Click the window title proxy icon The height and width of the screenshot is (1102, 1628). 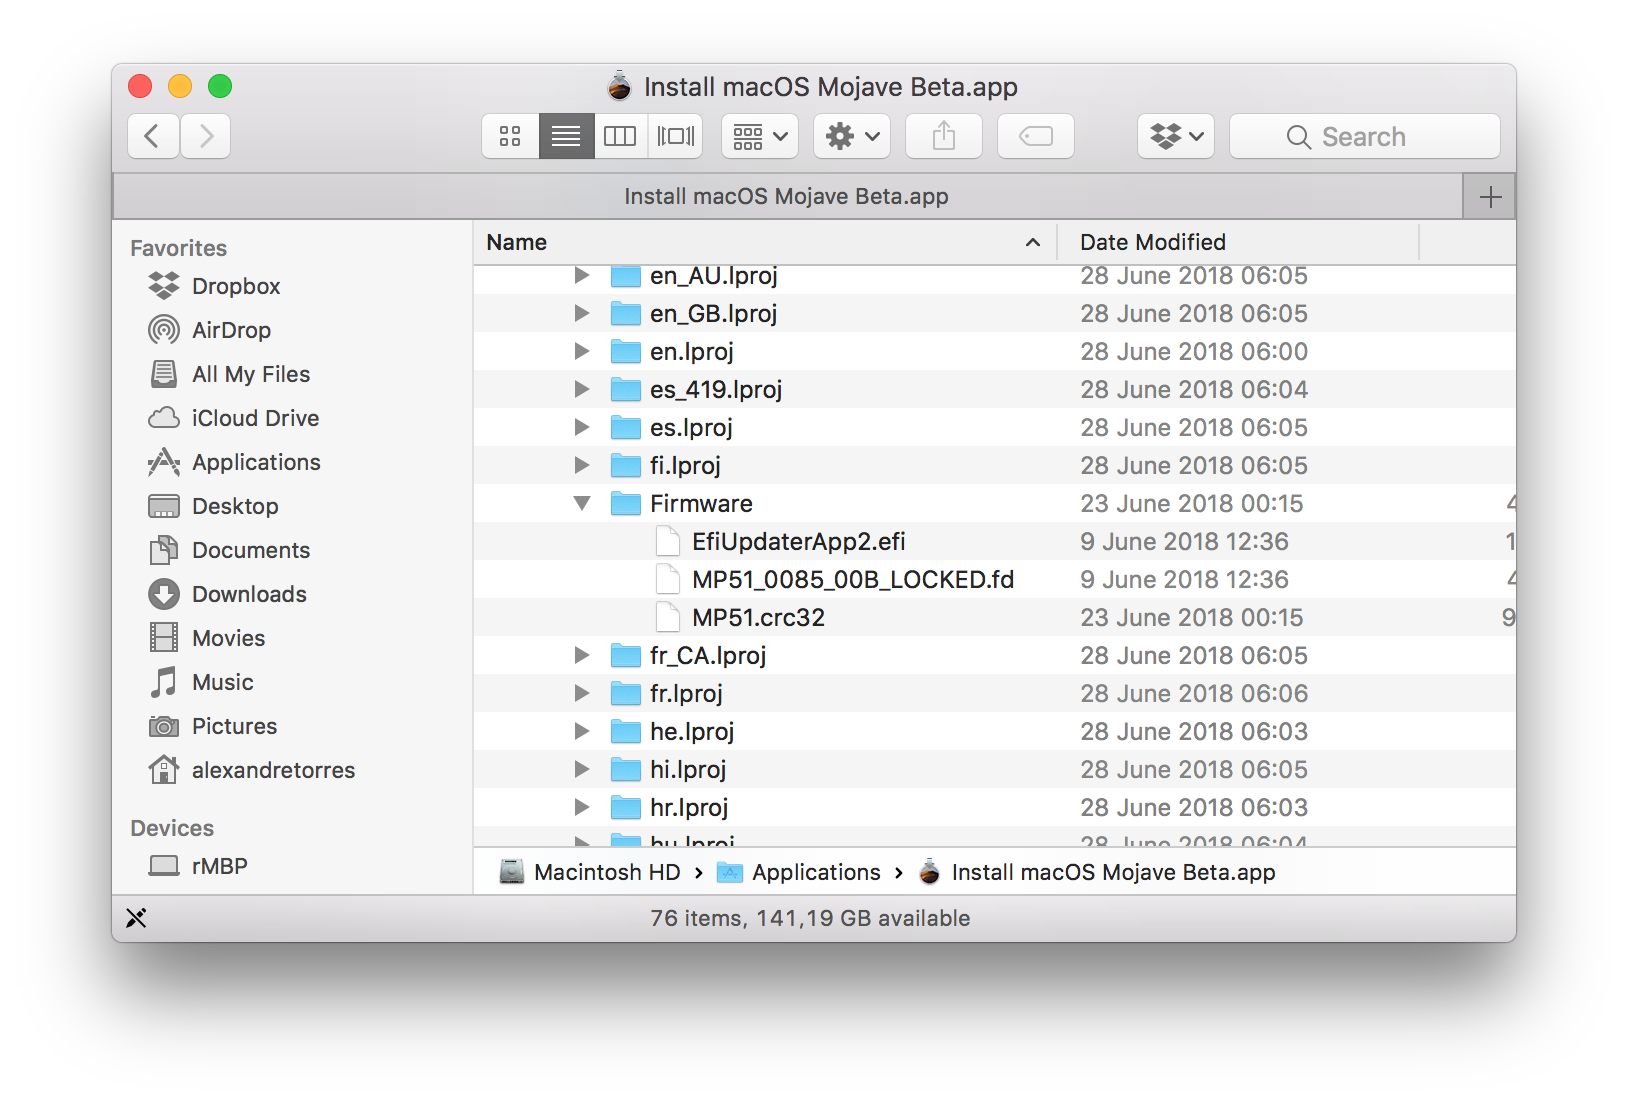coord(620,86)
